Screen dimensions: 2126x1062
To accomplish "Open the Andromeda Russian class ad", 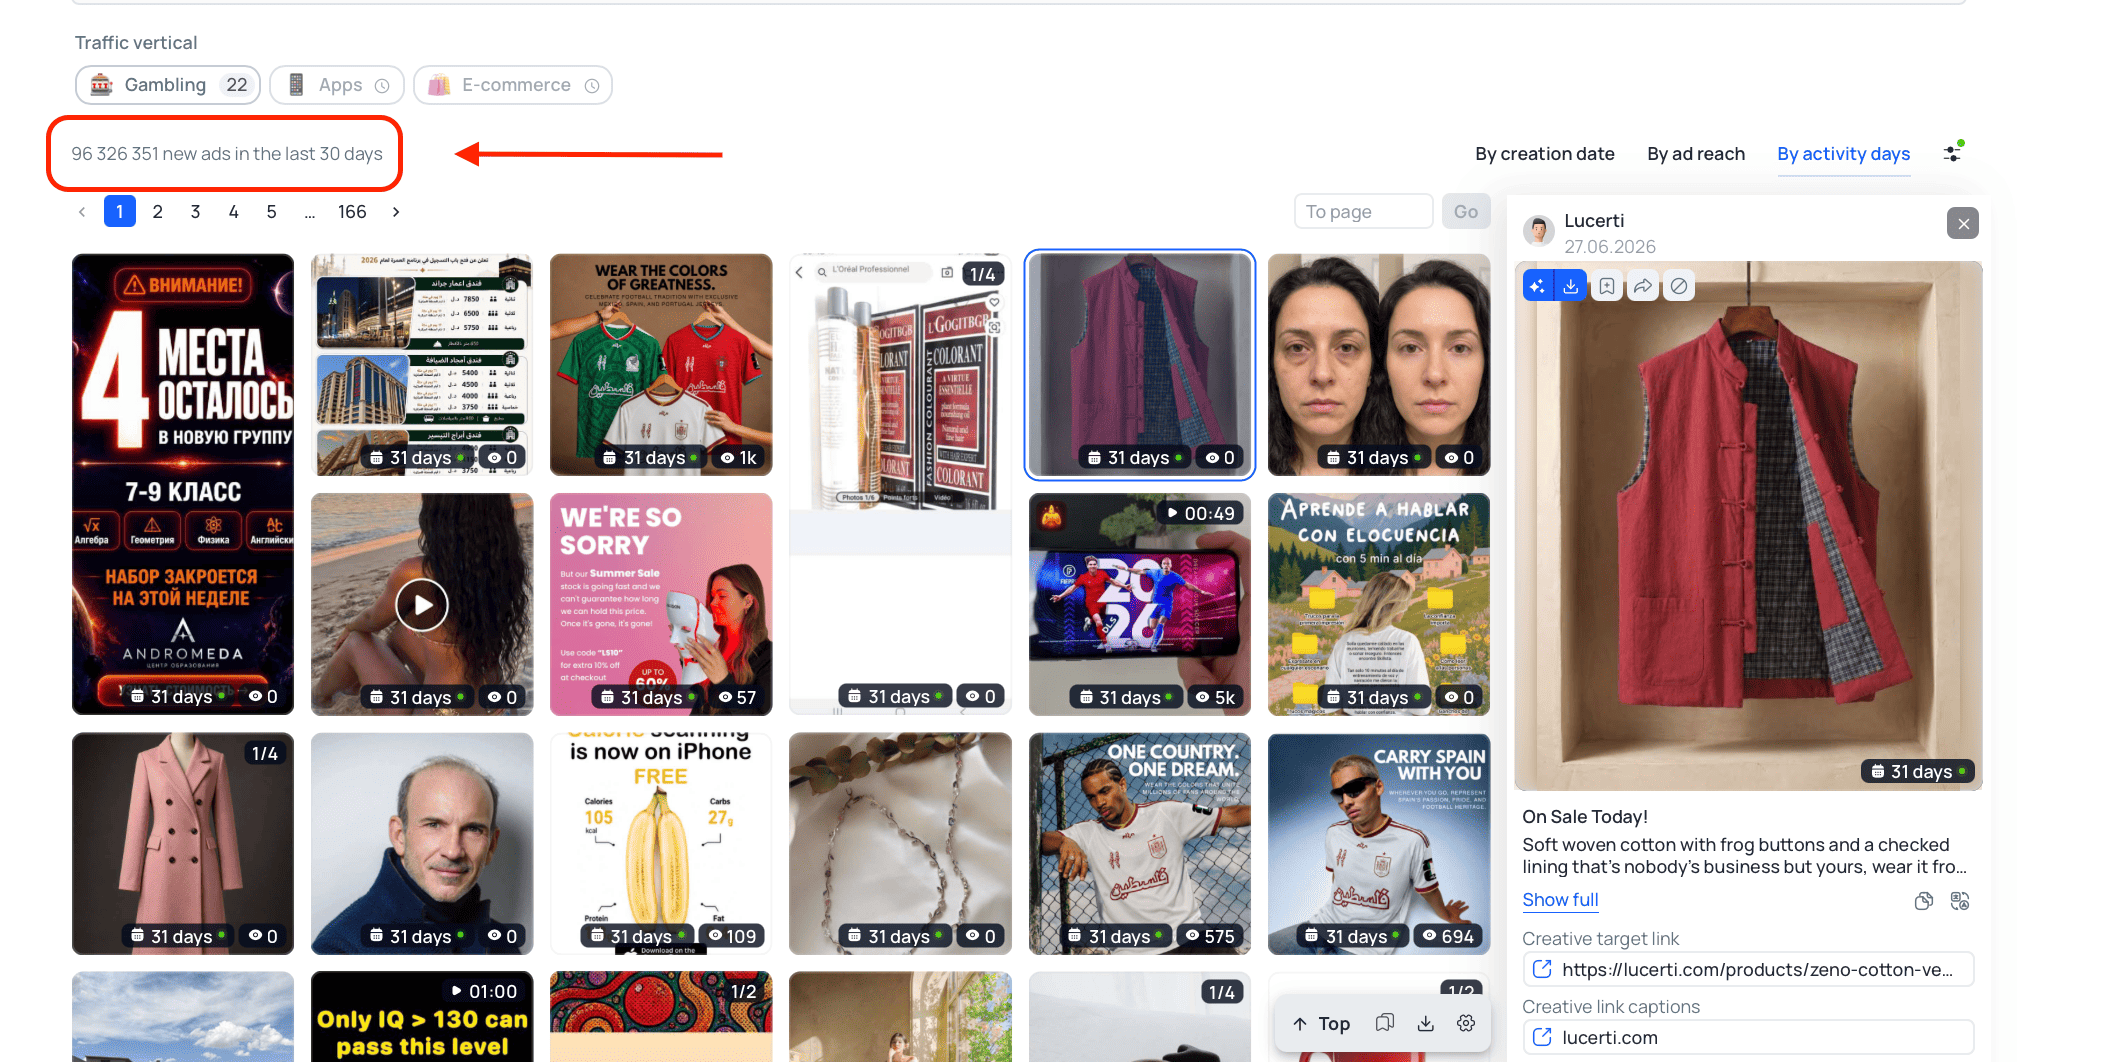I will coord(183,484).
